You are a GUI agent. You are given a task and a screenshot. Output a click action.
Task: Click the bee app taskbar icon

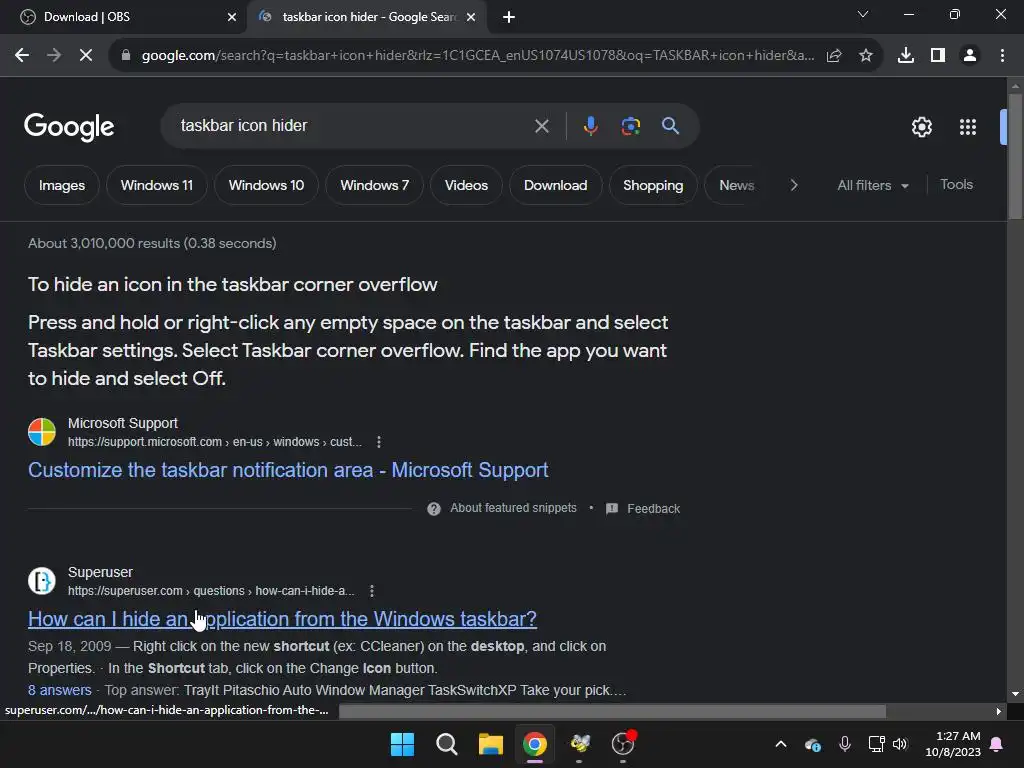(x=579, y=744)
